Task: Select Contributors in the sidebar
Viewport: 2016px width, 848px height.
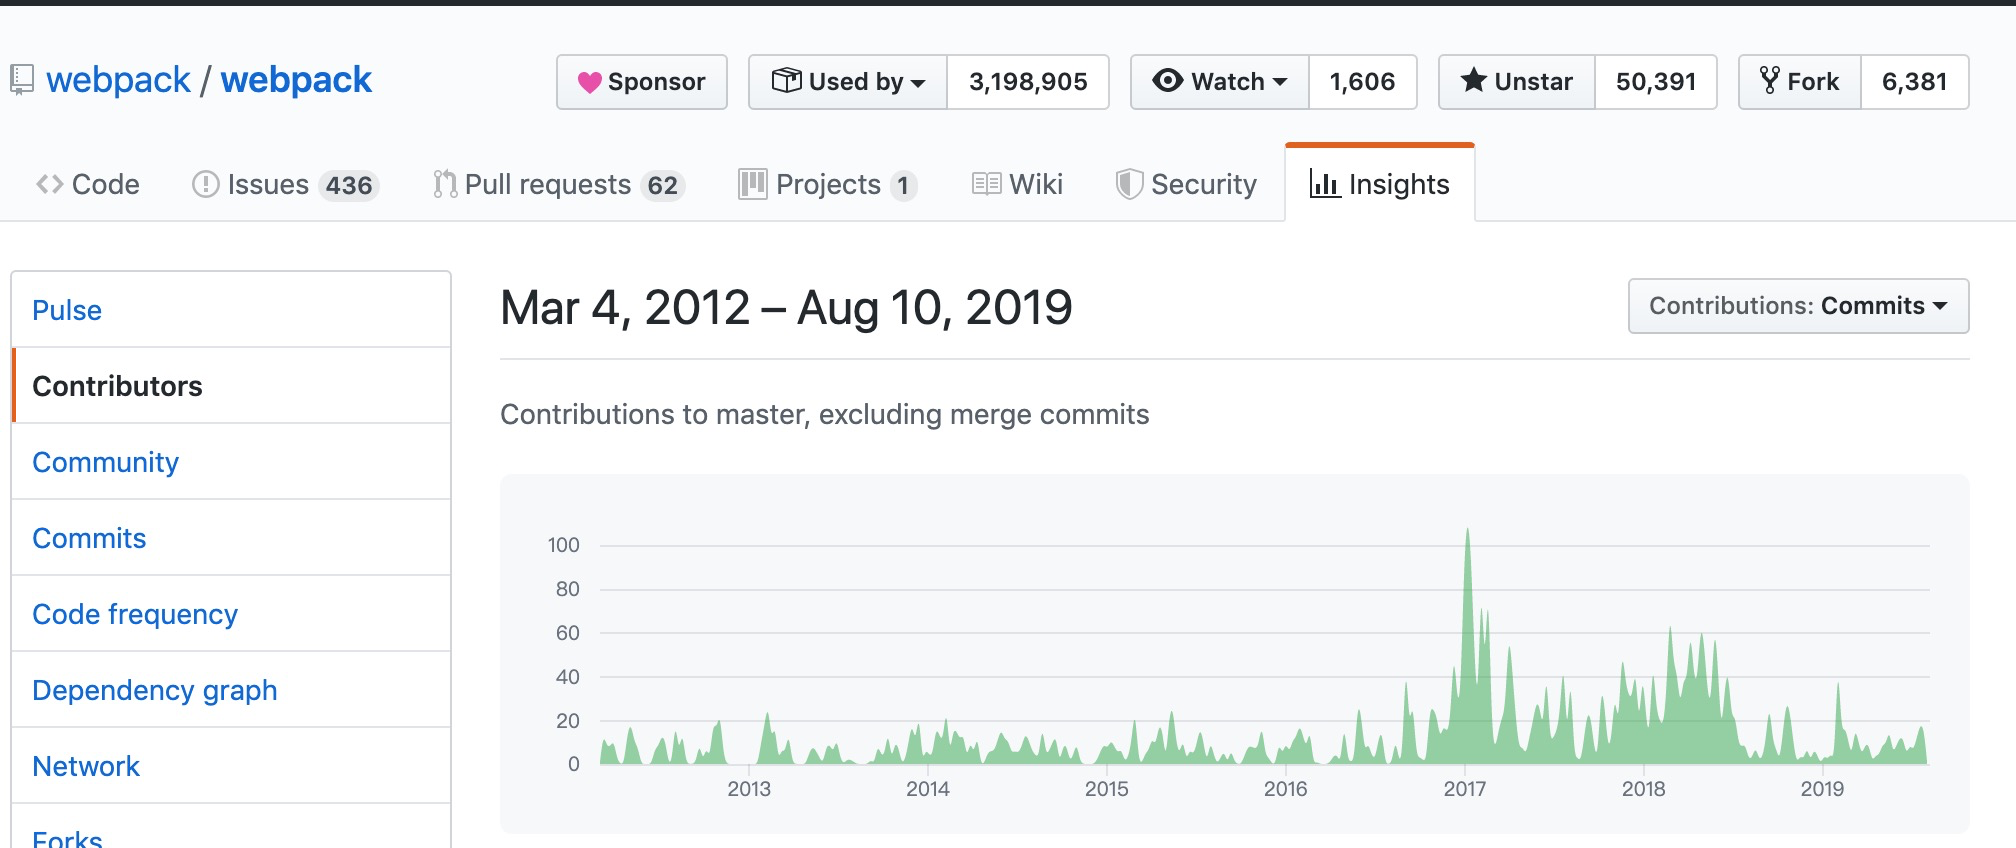Action: (x=231, y=386)
